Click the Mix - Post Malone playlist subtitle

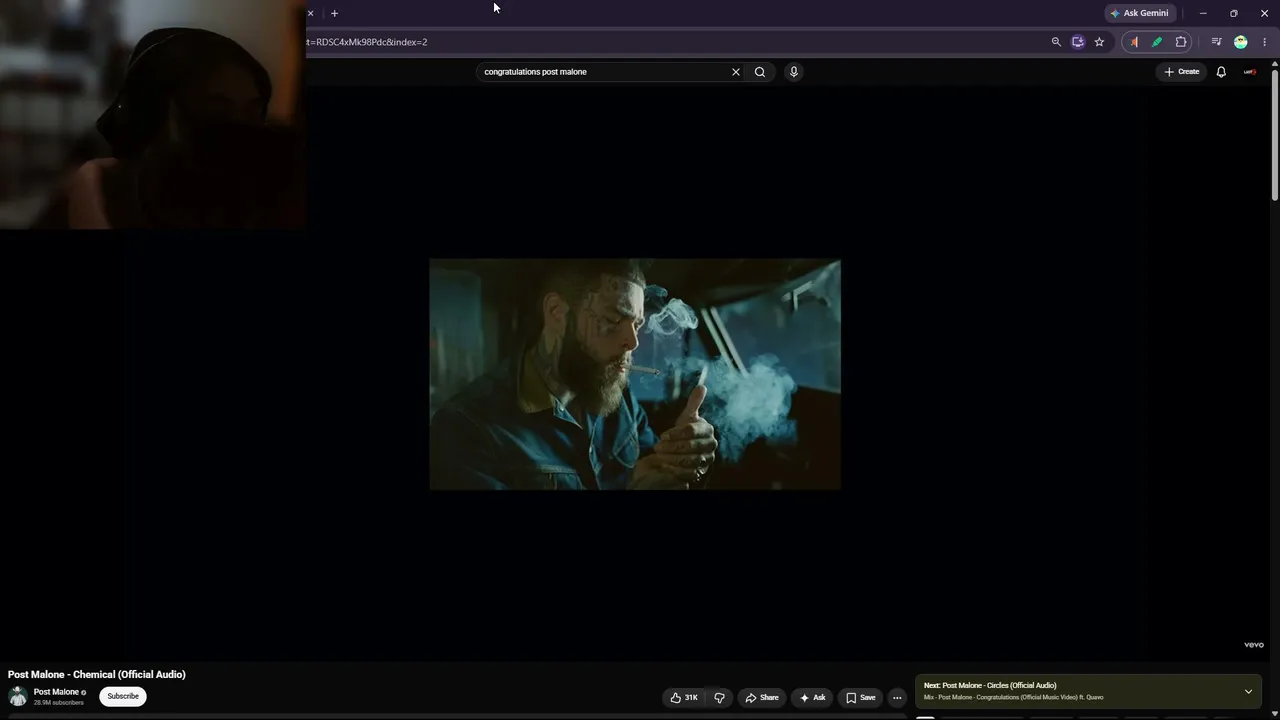[x=1014, y=698]
